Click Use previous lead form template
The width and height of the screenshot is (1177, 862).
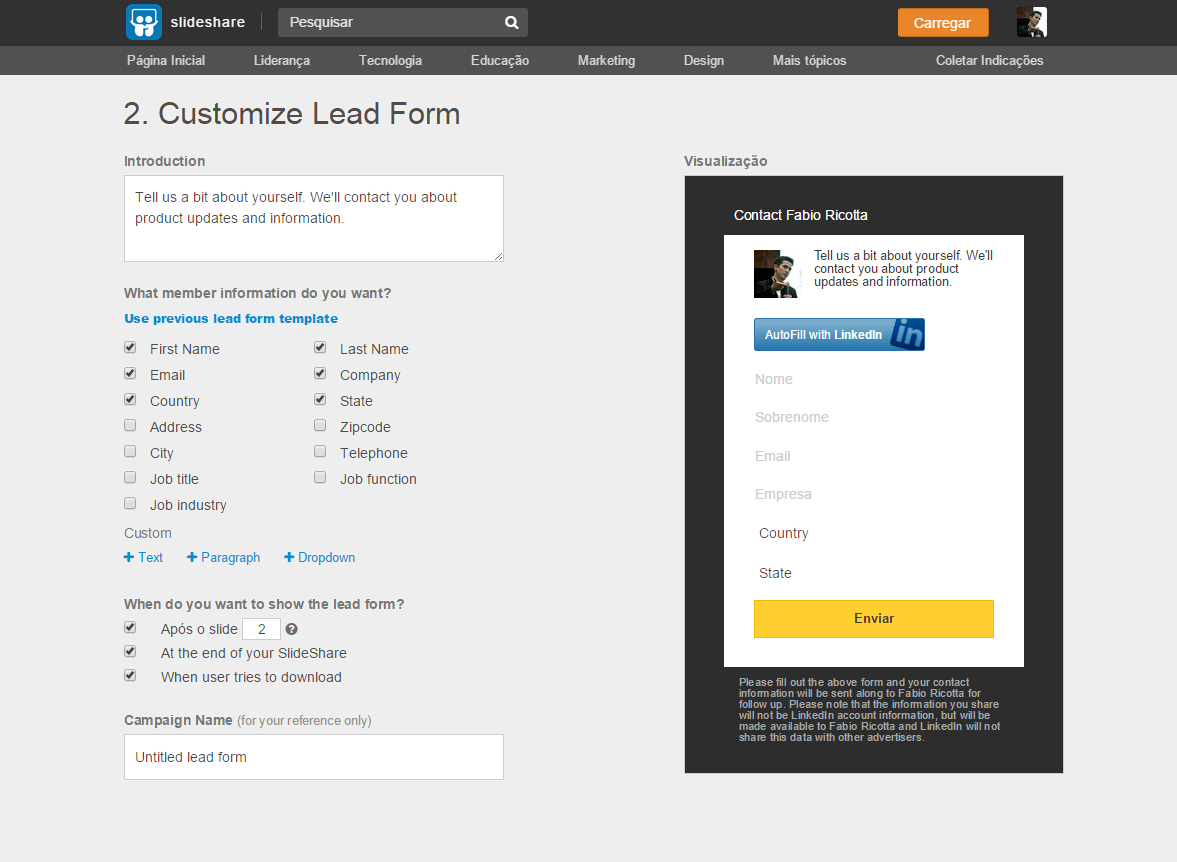[x=231, y=319]
